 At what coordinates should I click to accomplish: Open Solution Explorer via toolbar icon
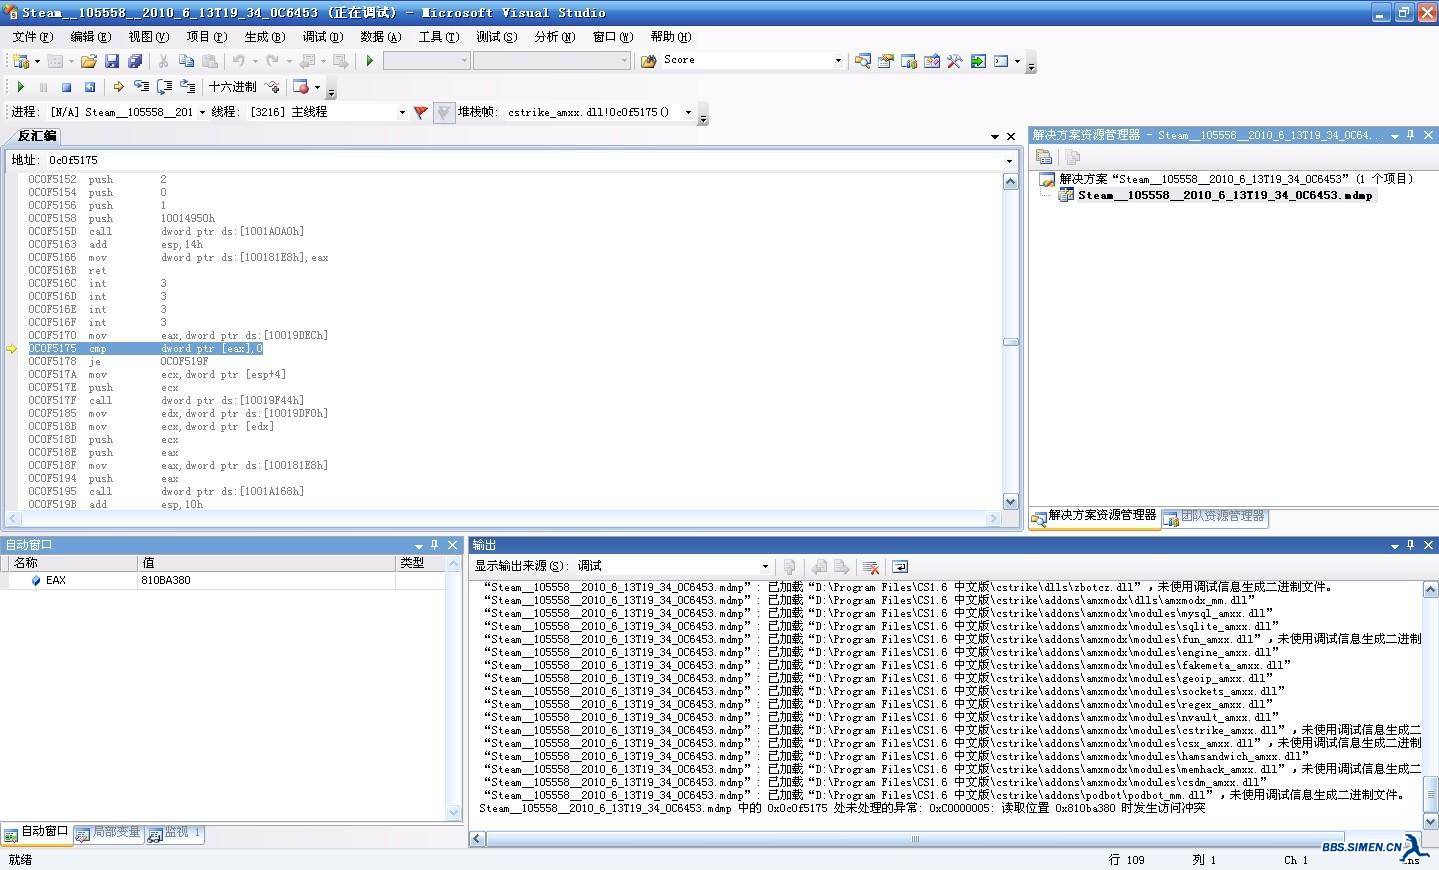coord(862,61)
